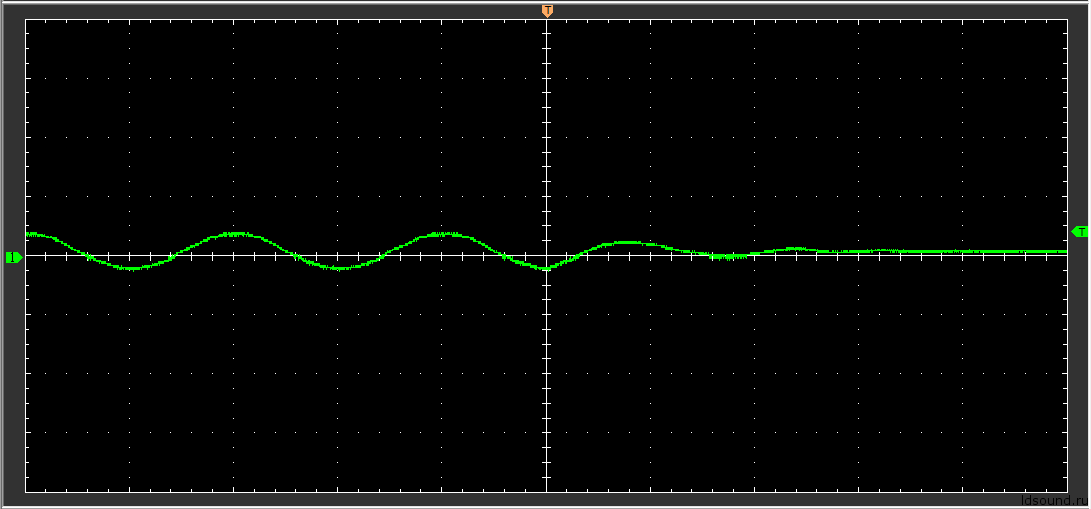Click the waveform start at the left edge
Image resolution: width=1091 pixels, height=509 pixels.
[x=28, y=234]
